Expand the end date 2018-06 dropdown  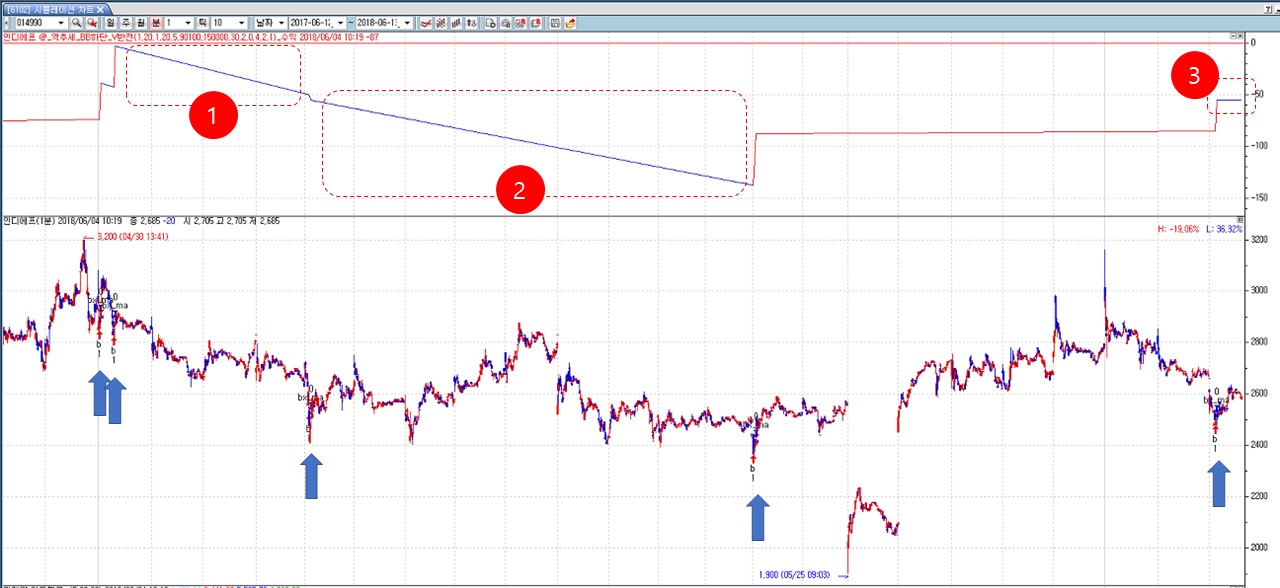pos(407,22)
